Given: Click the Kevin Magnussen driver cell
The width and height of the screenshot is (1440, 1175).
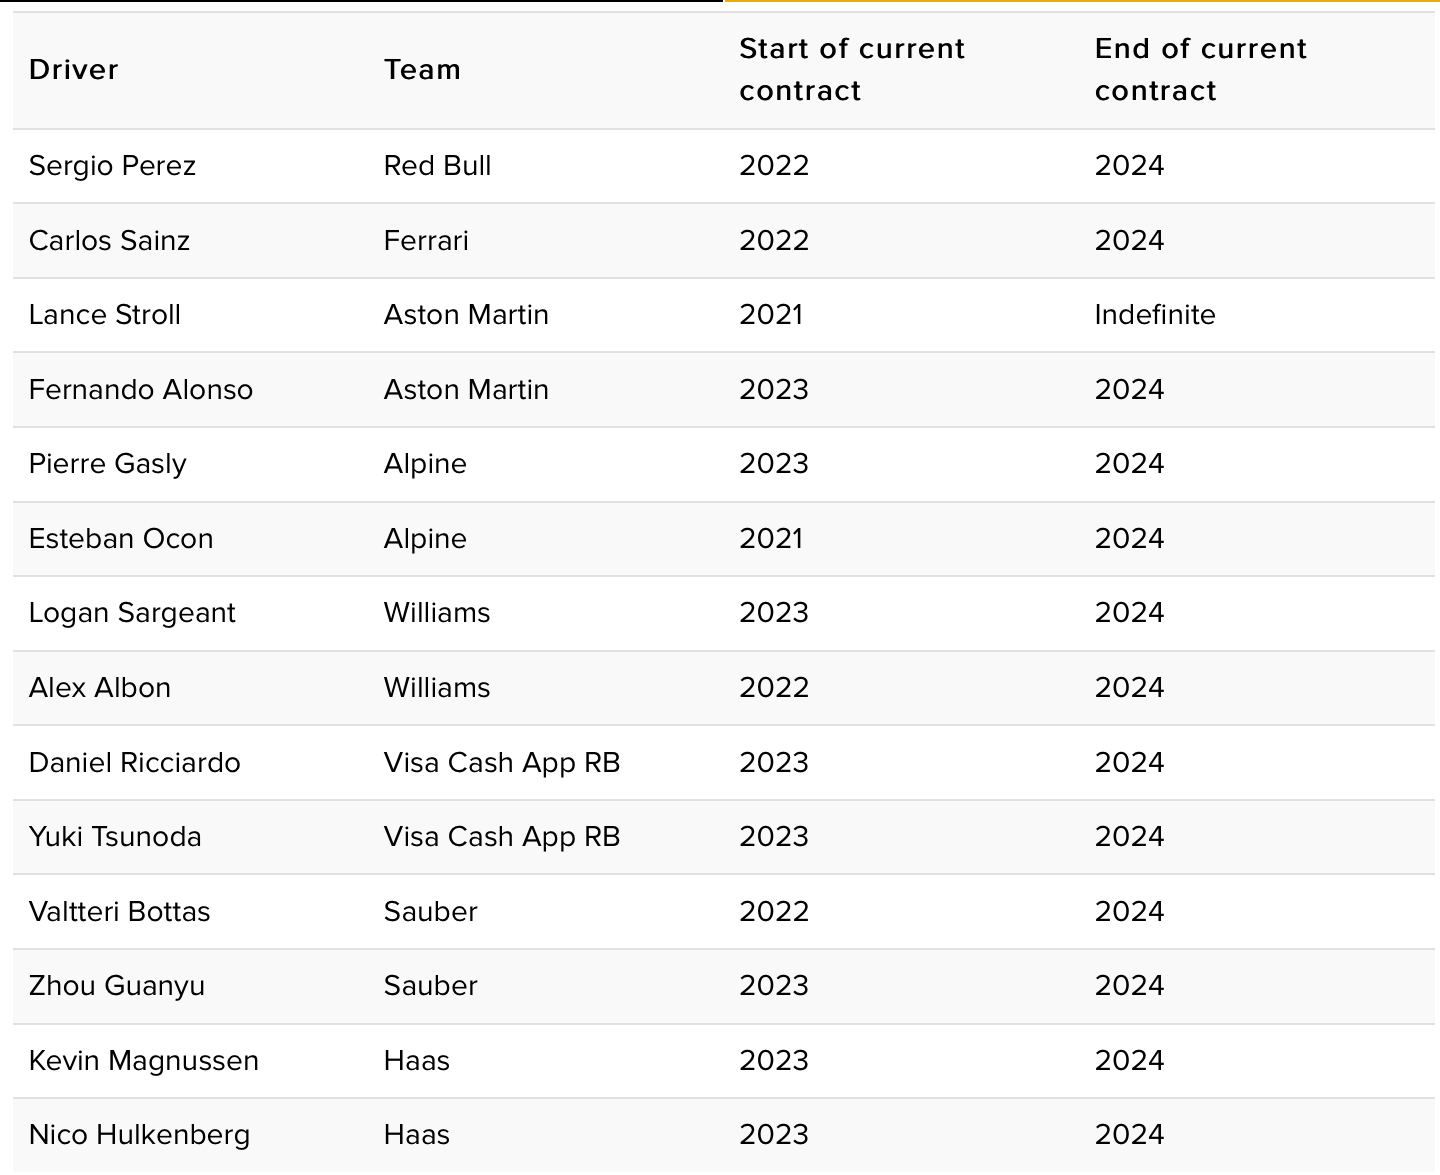Looking at the screenshot, I should click(x=144, y=1060).
